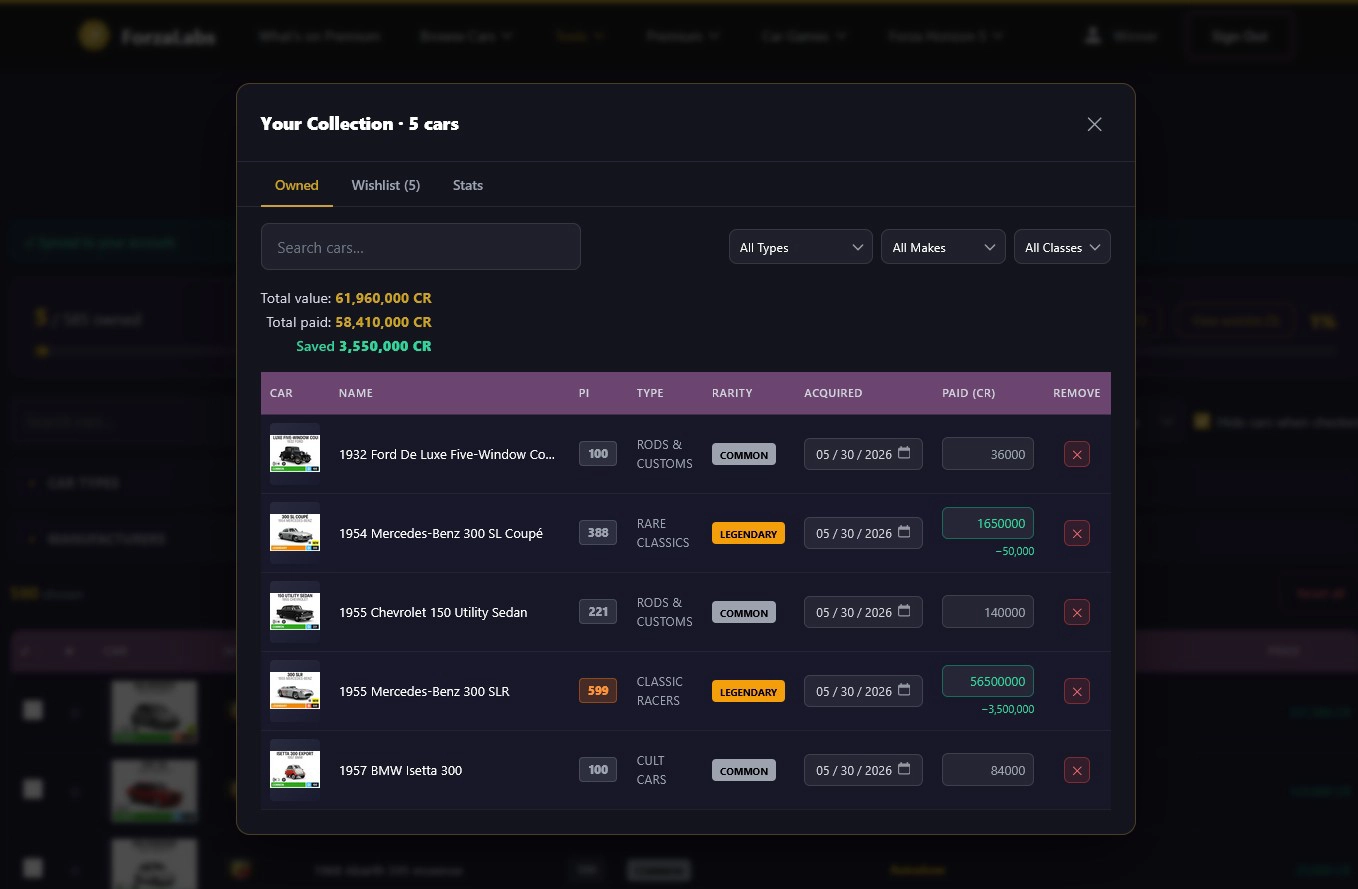The image size is (1358, 889).
Task: Click the Total paid 58,410,000 CR
Action: [384, 322]
